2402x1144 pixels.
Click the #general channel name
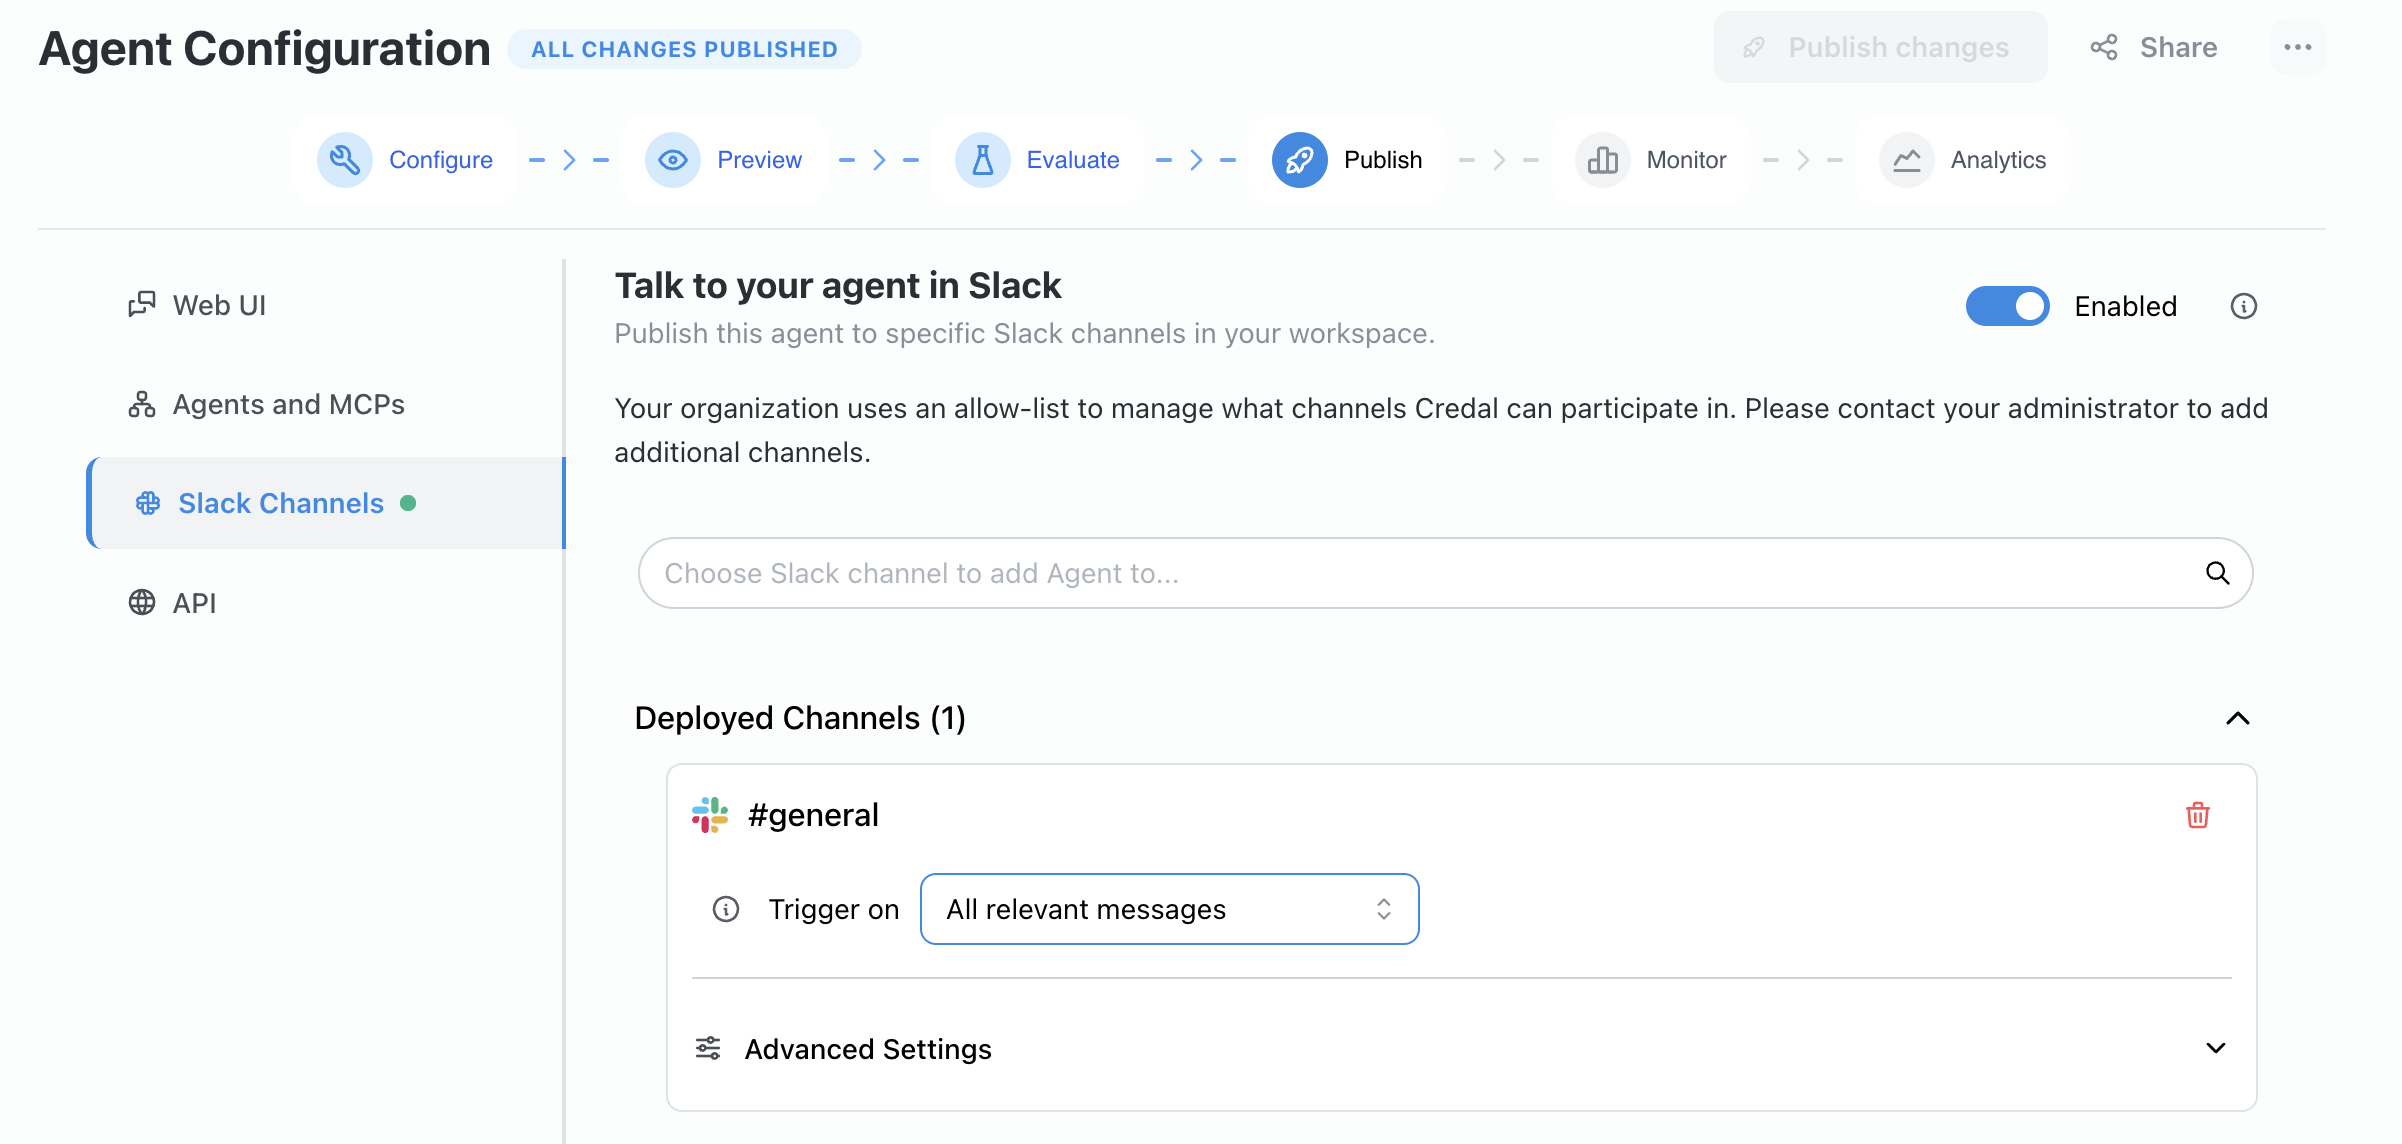813,815
